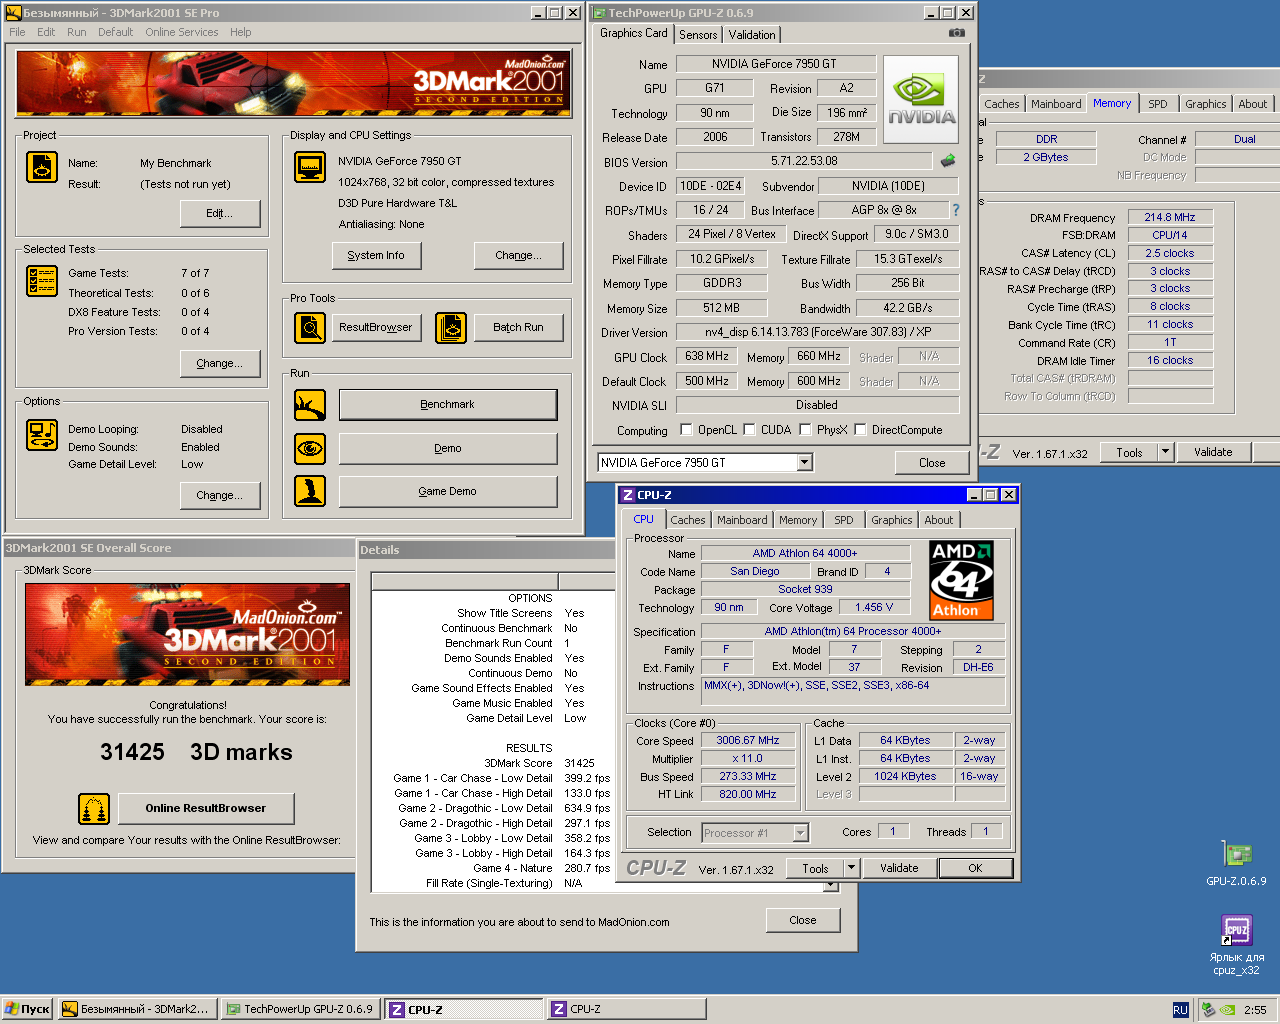Viewport: 1280px width, 1024px height.
Task: Click the Пуск Start button
Action: point(28,1009)
